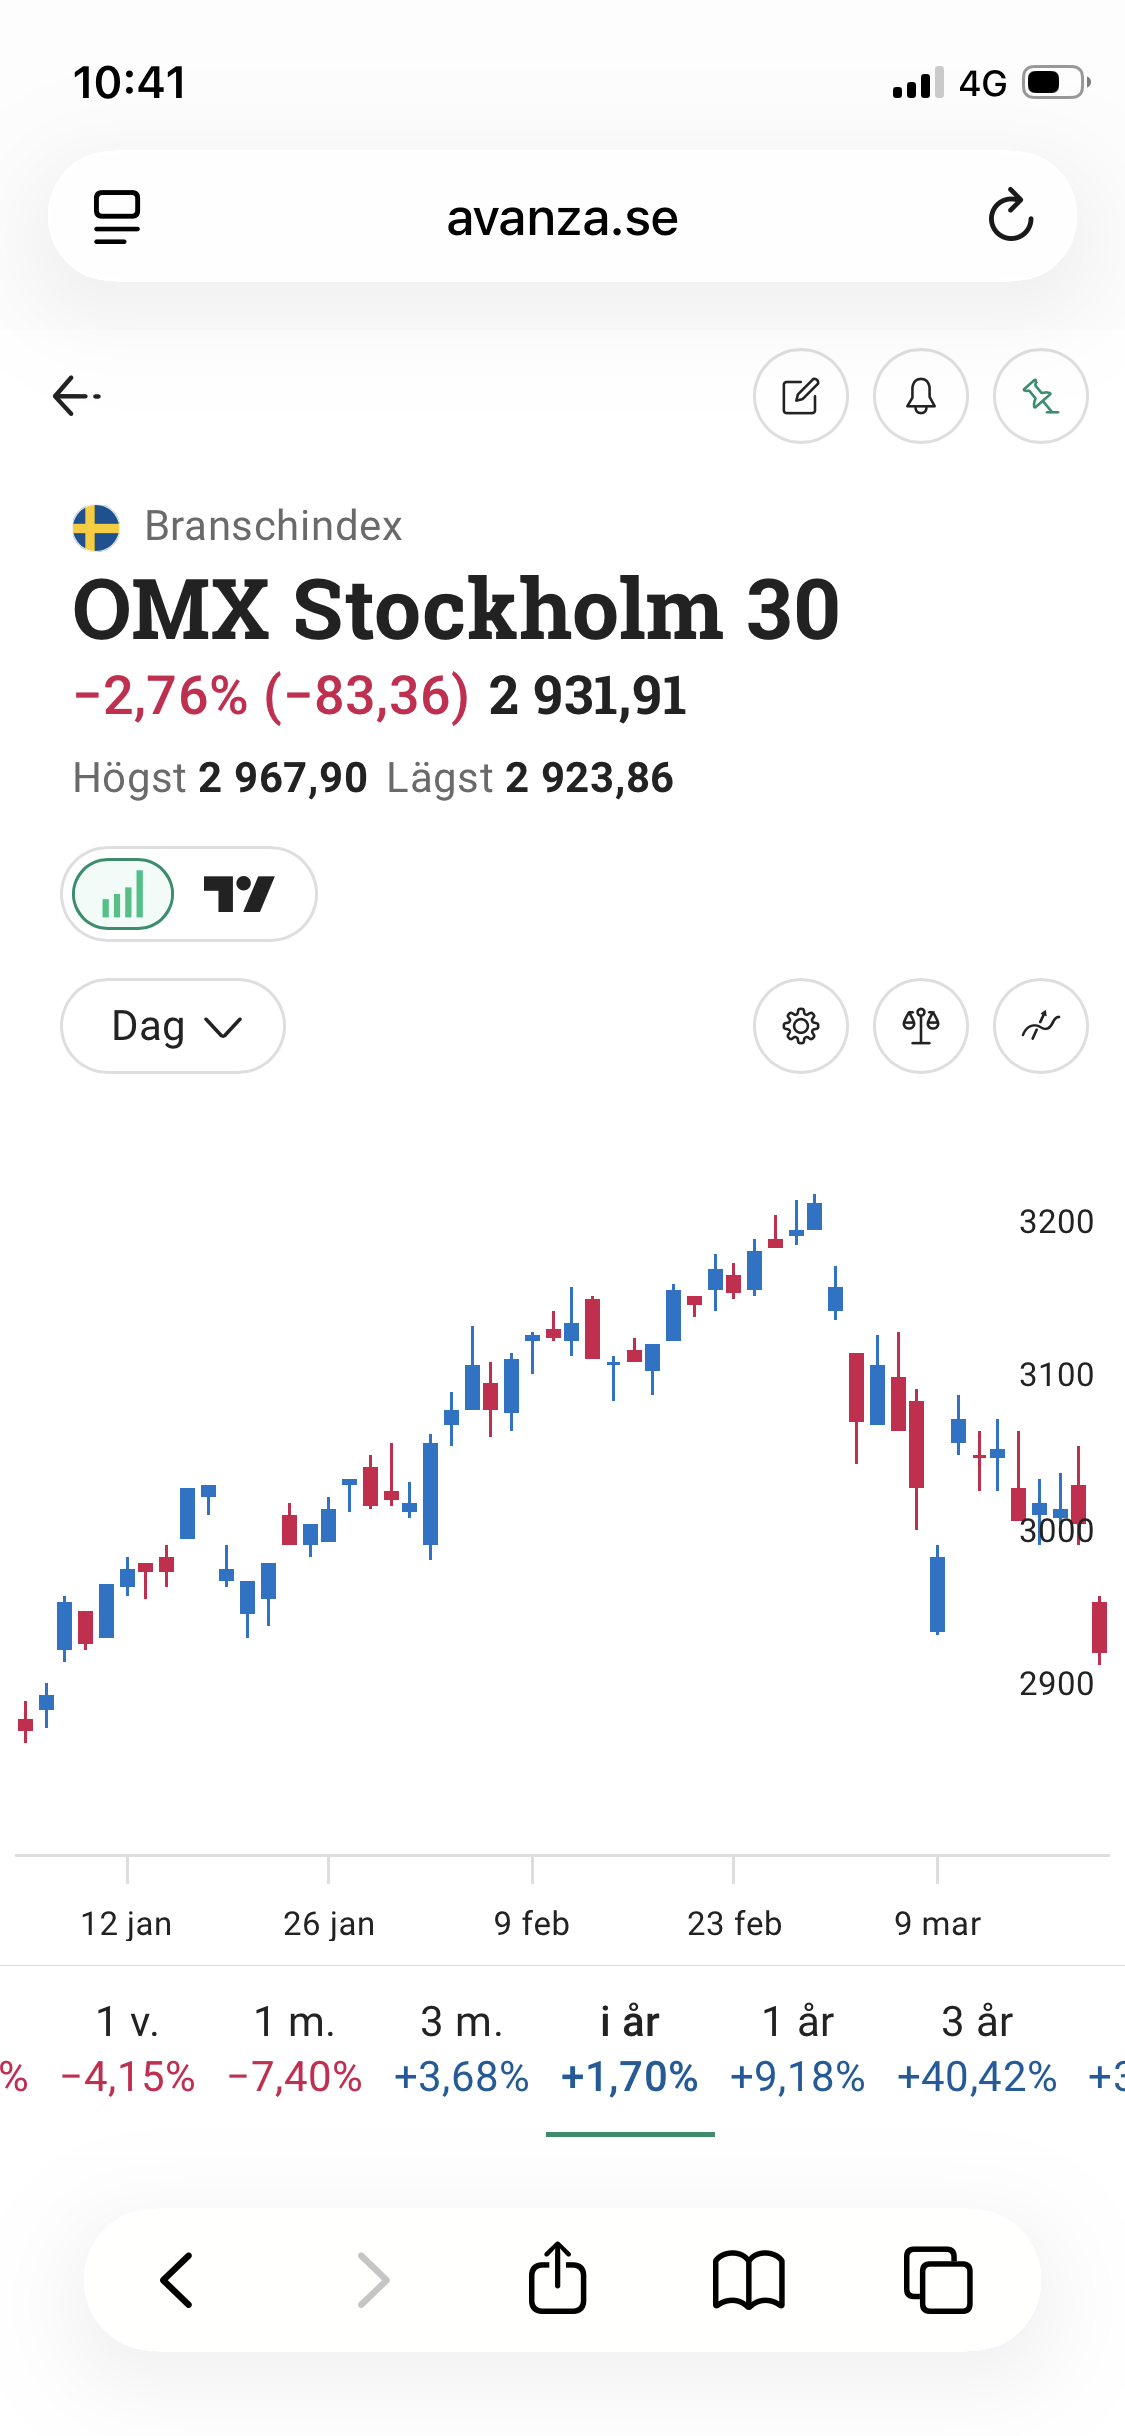1125x2436 pixels.
Task: Open chart settings gear icon
Action: tap(801, 1026)
